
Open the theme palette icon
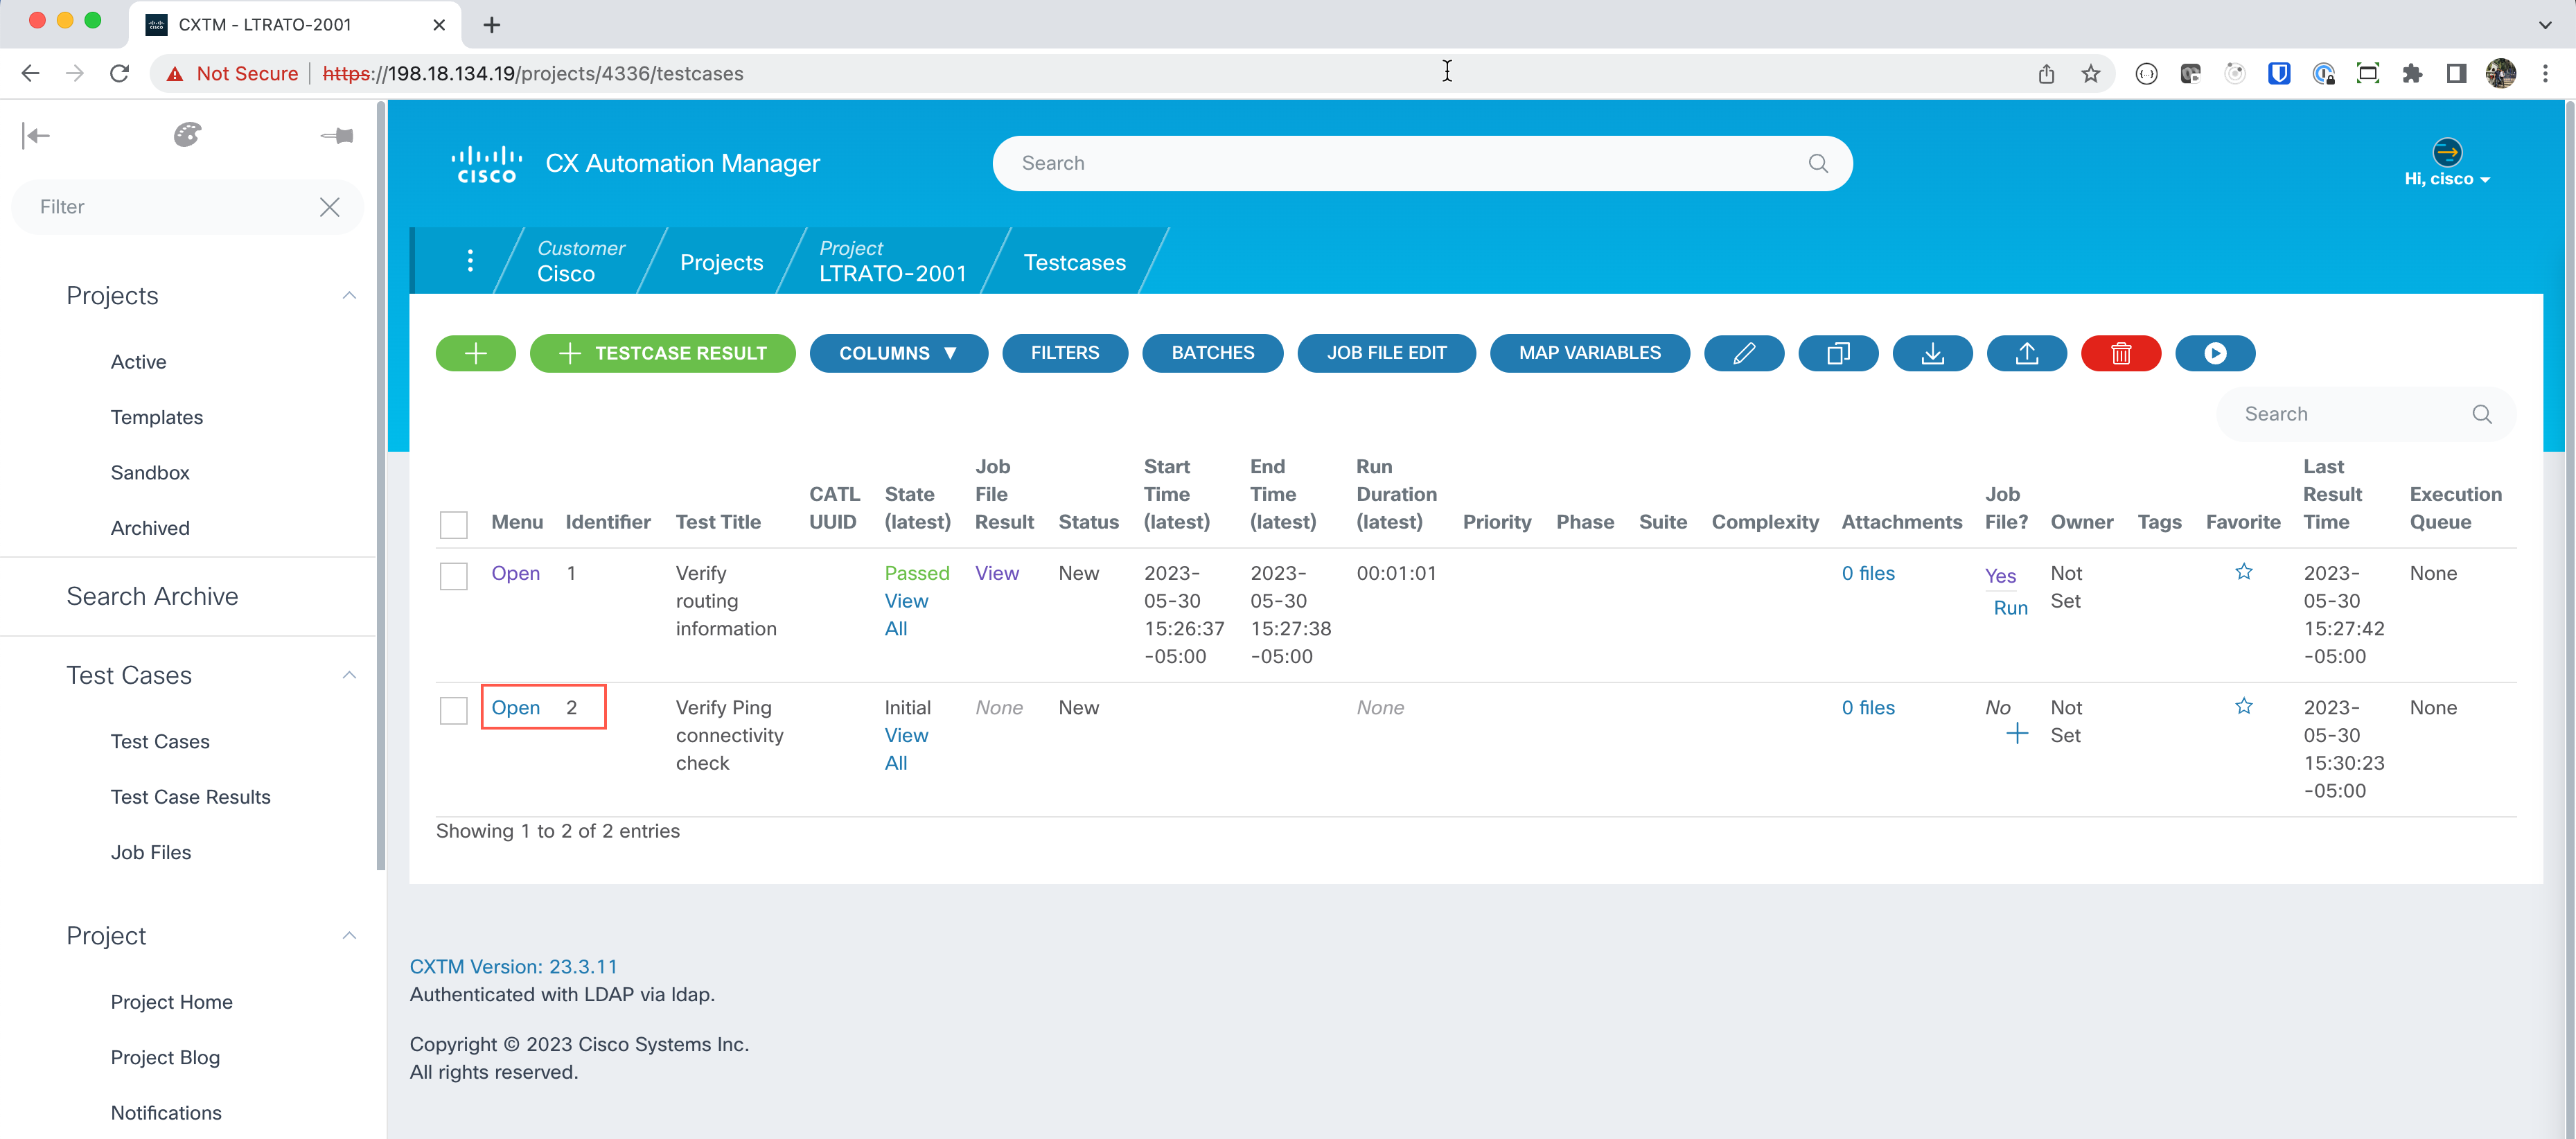[x=187, y=135]
